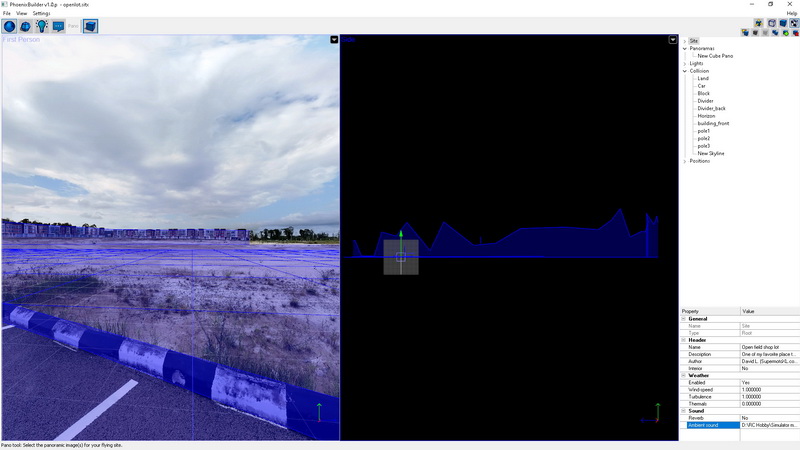The width and height of the screenshot is (800, 450).
Task: Click the second toolbar icon beside the globe
Action: click(26, 27)
